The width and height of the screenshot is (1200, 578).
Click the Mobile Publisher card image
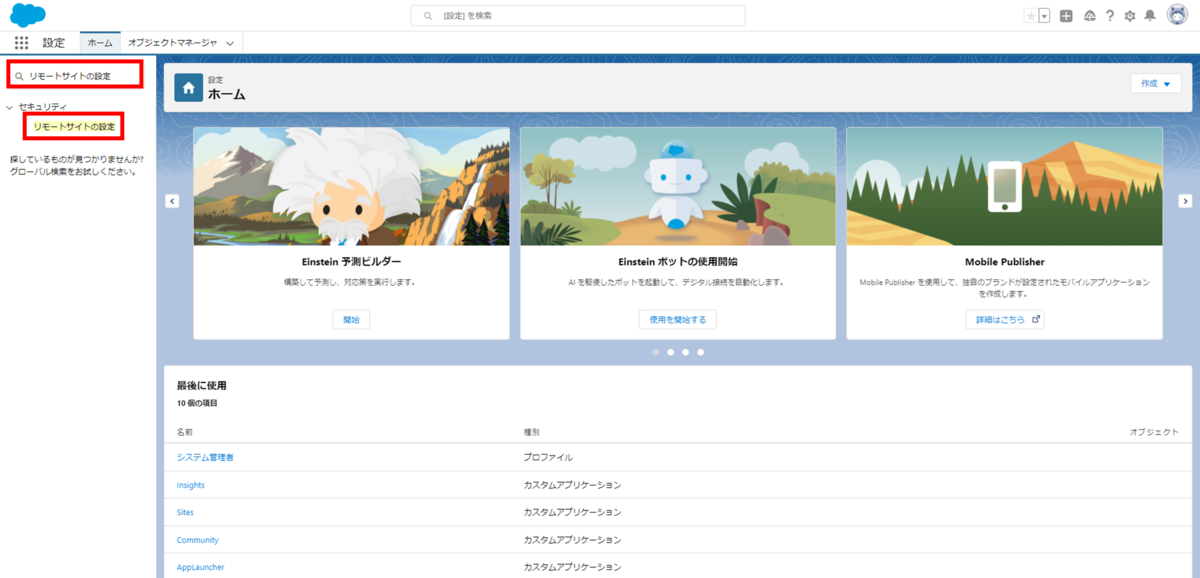click(x=1005, y=186)
